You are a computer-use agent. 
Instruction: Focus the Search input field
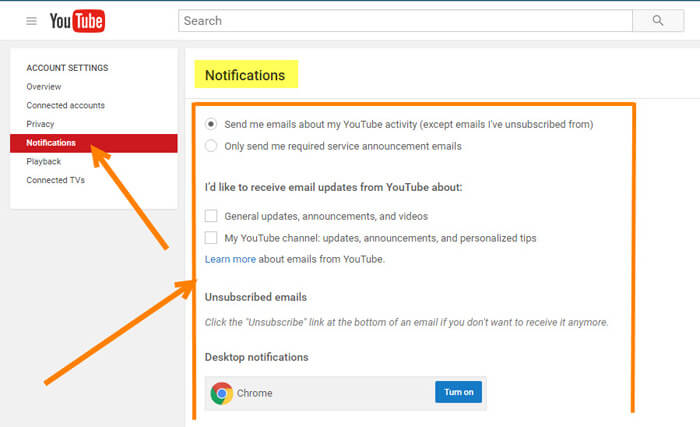coord(405,21)
